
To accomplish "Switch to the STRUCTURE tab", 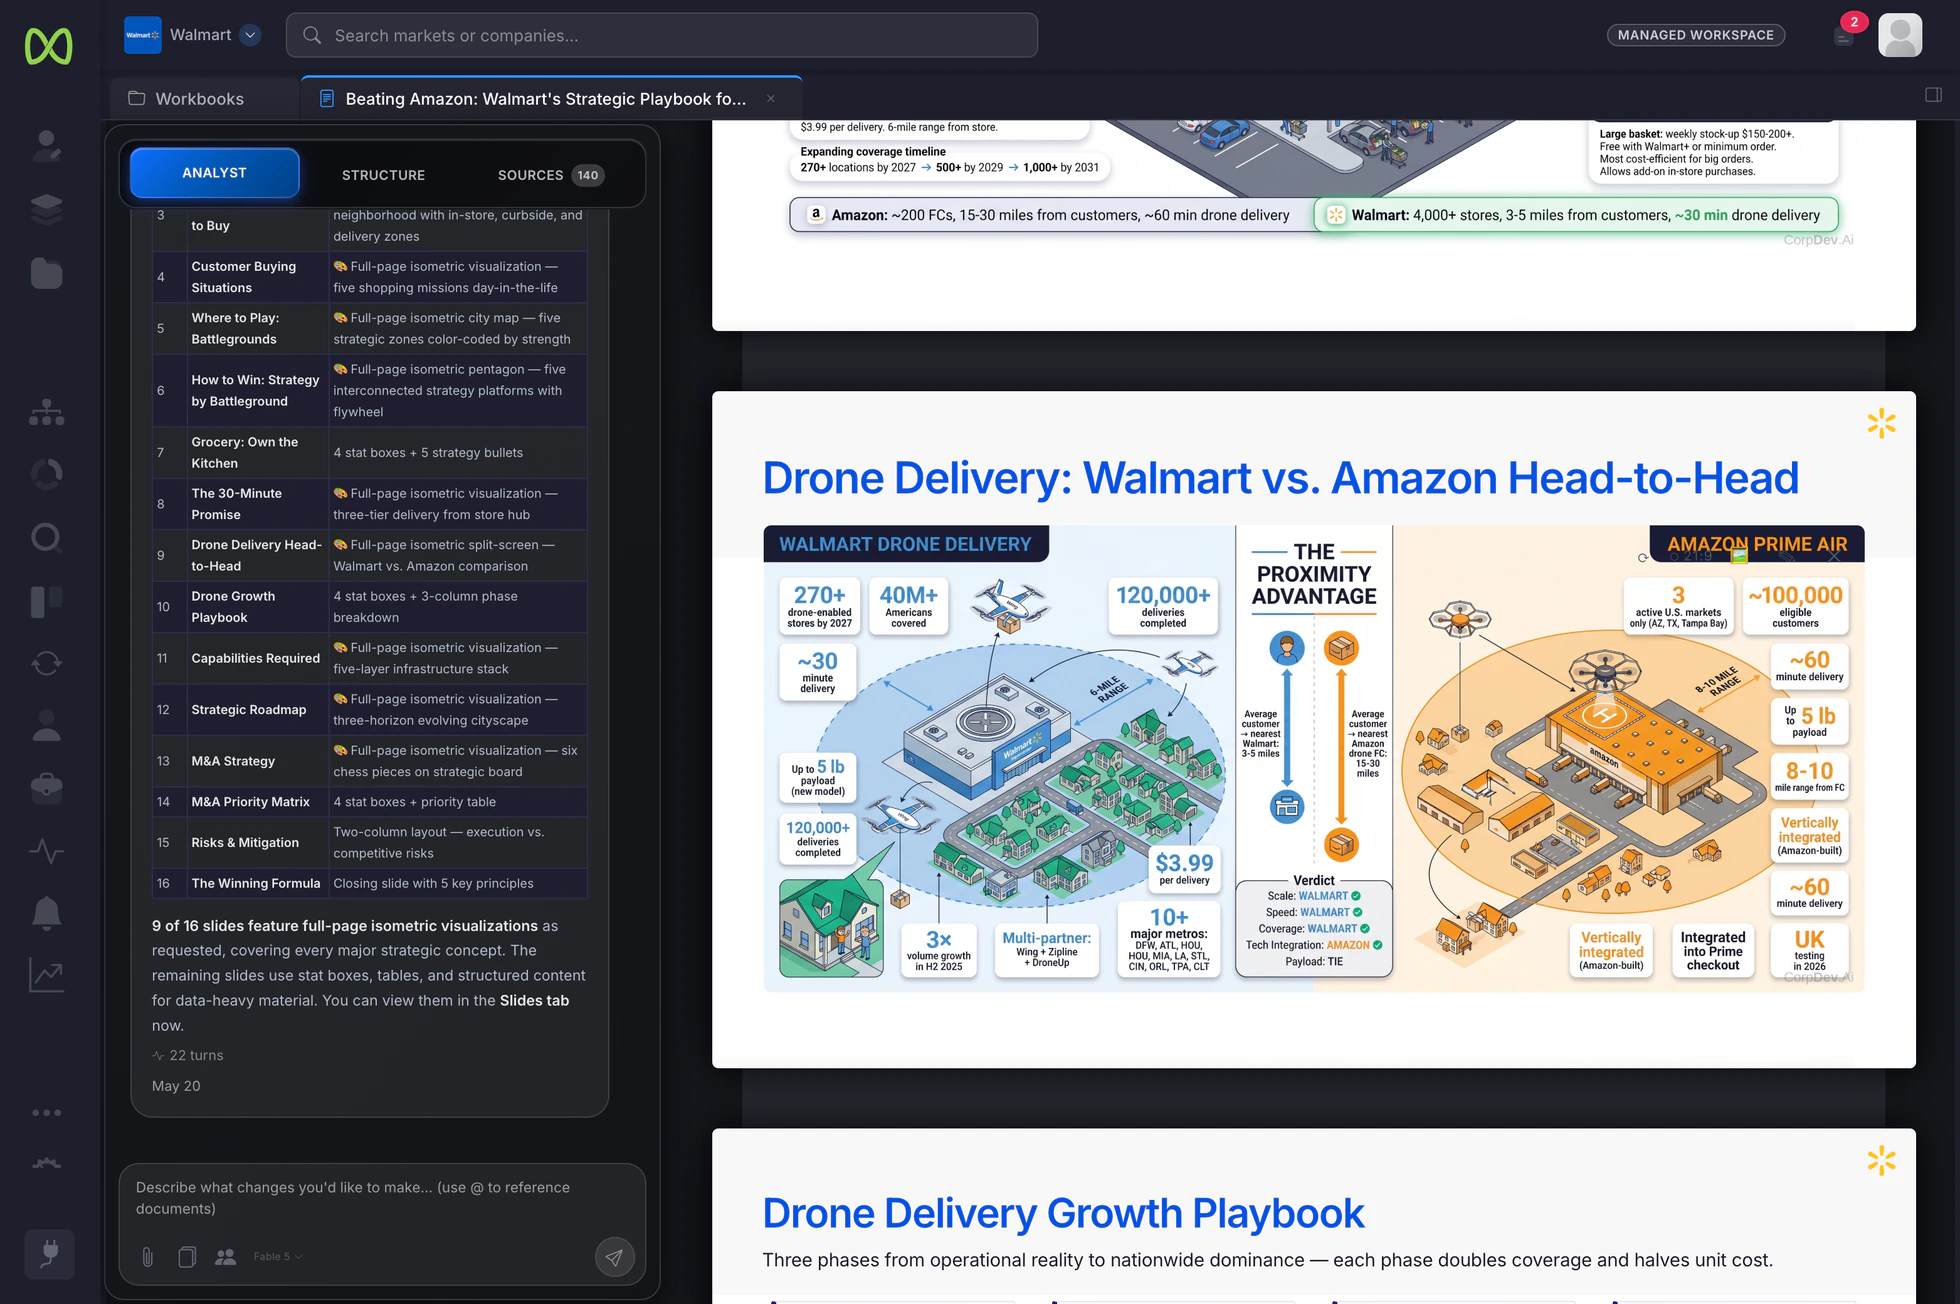I will click(383, 175).
